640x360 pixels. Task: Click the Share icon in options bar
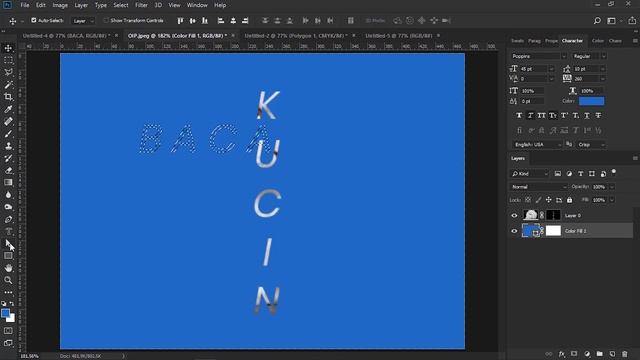[632, 20]
